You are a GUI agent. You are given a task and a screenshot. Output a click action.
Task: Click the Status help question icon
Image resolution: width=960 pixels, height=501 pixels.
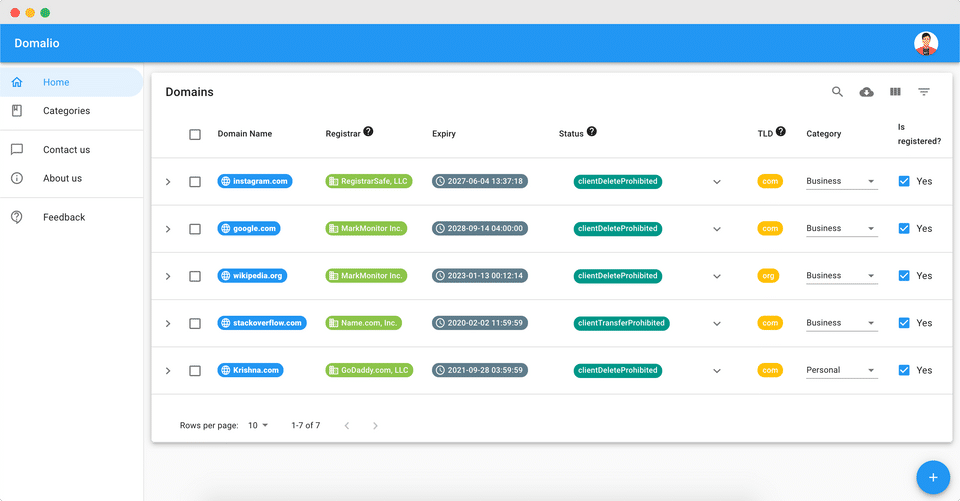[x=591, y=131]
